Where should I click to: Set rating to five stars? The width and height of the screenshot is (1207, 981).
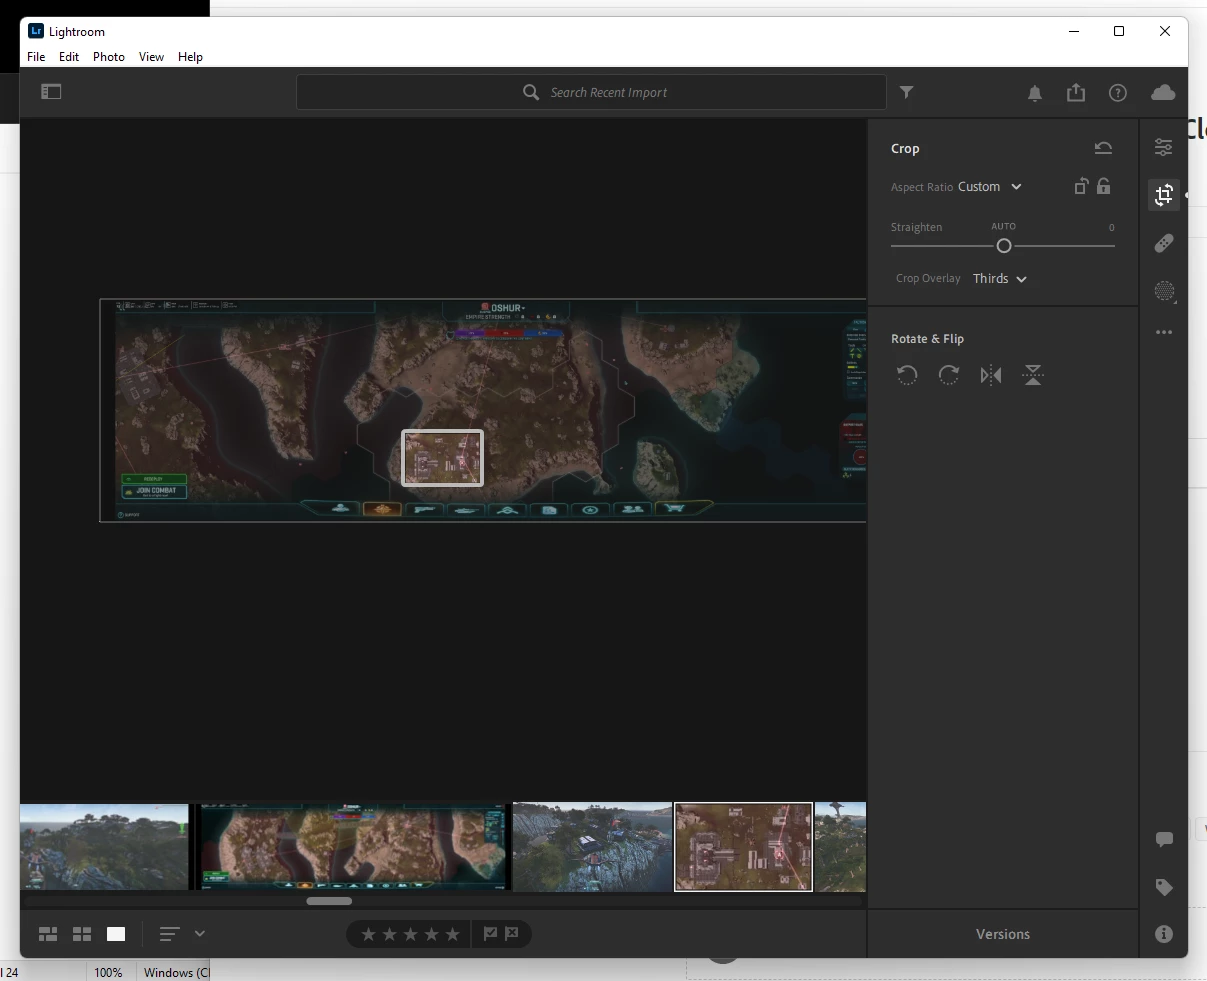coord(453,934)
